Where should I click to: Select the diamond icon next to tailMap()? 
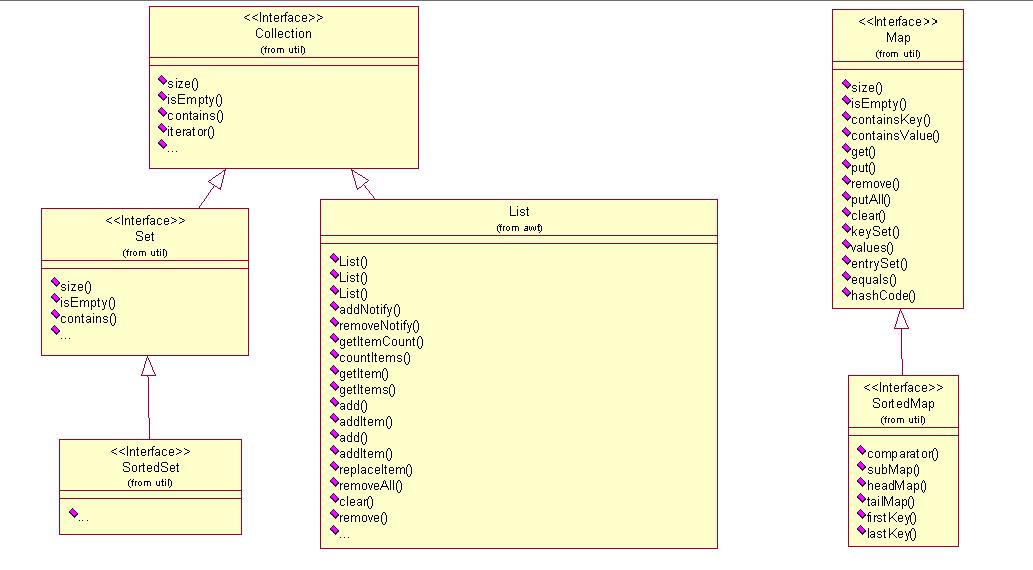click(861, 498)
